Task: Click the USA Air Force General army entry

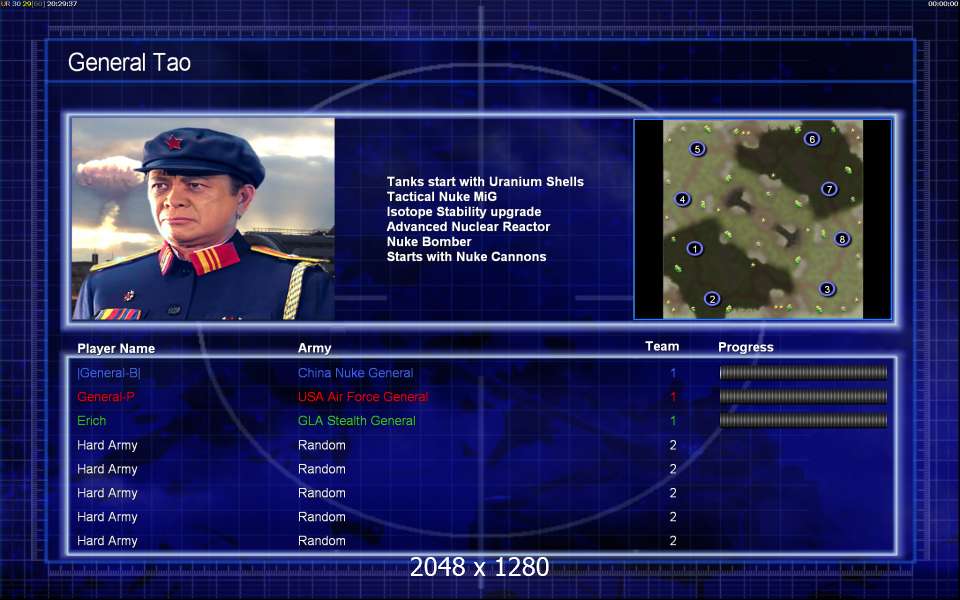Action: coord(362,397)
